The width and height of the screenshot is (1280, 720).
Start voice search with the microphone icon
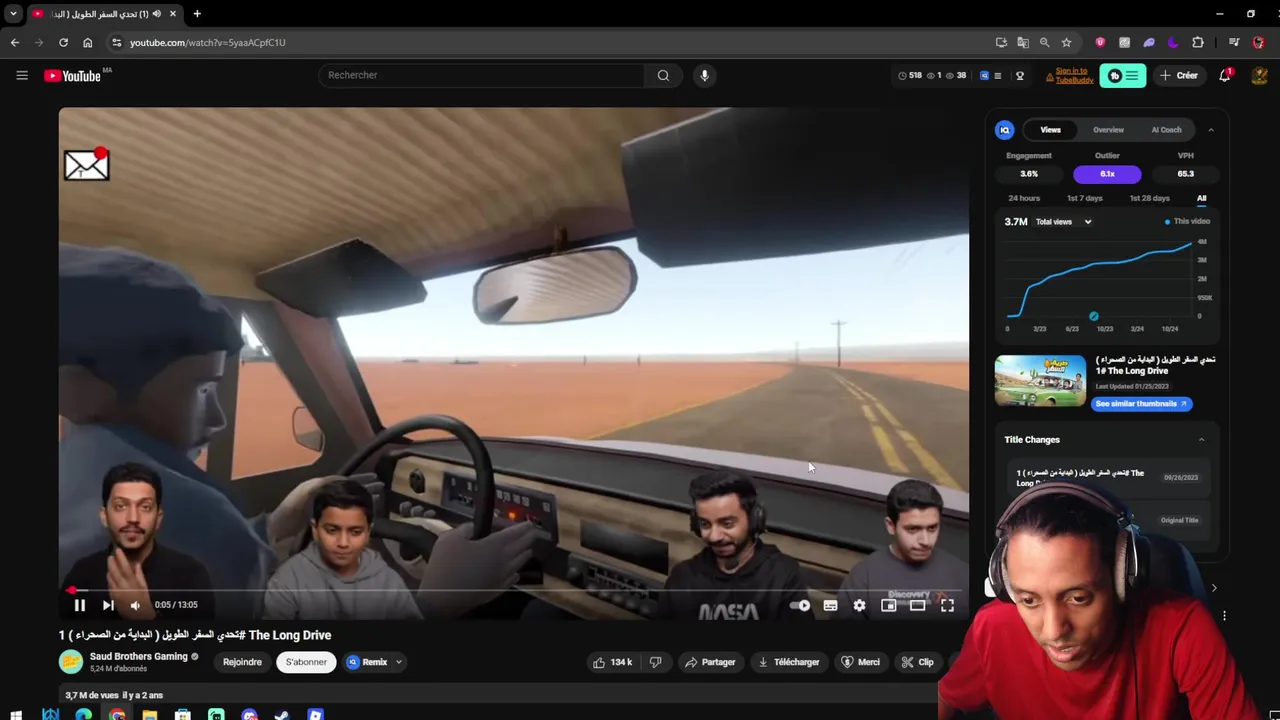704,75
